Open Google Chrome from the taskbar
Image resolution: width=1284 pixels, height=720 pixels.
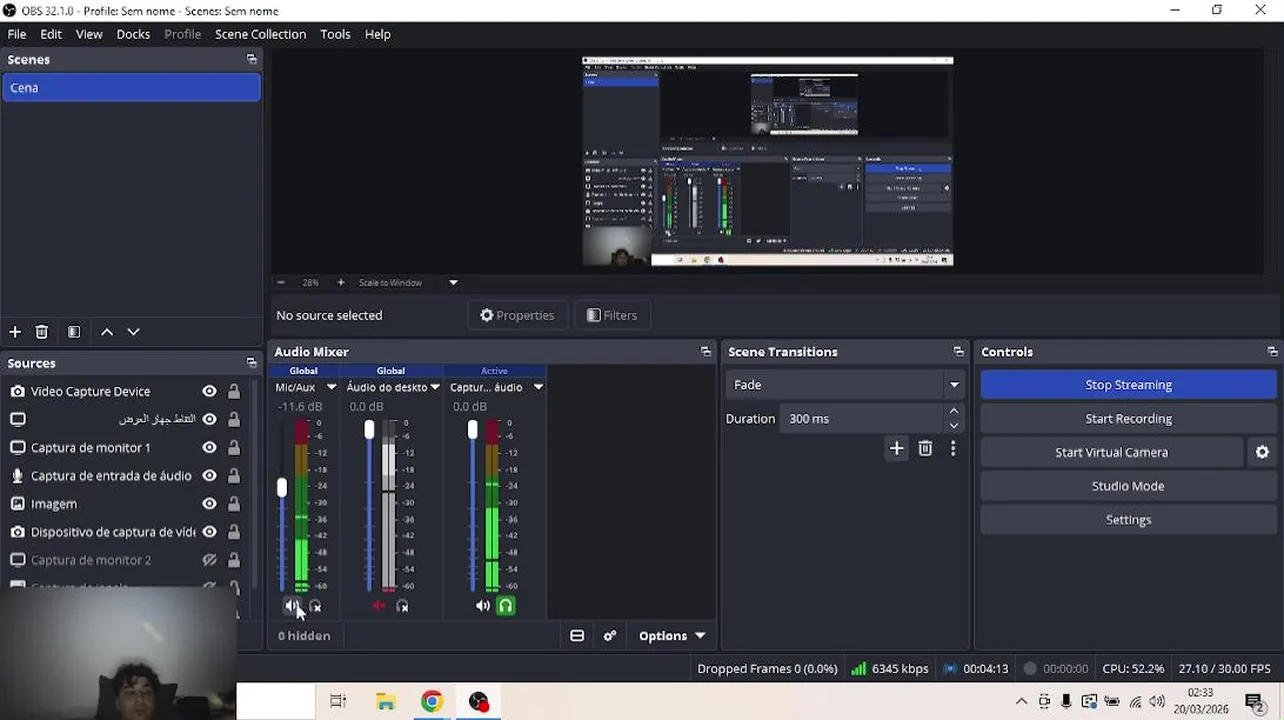[432, 701]
